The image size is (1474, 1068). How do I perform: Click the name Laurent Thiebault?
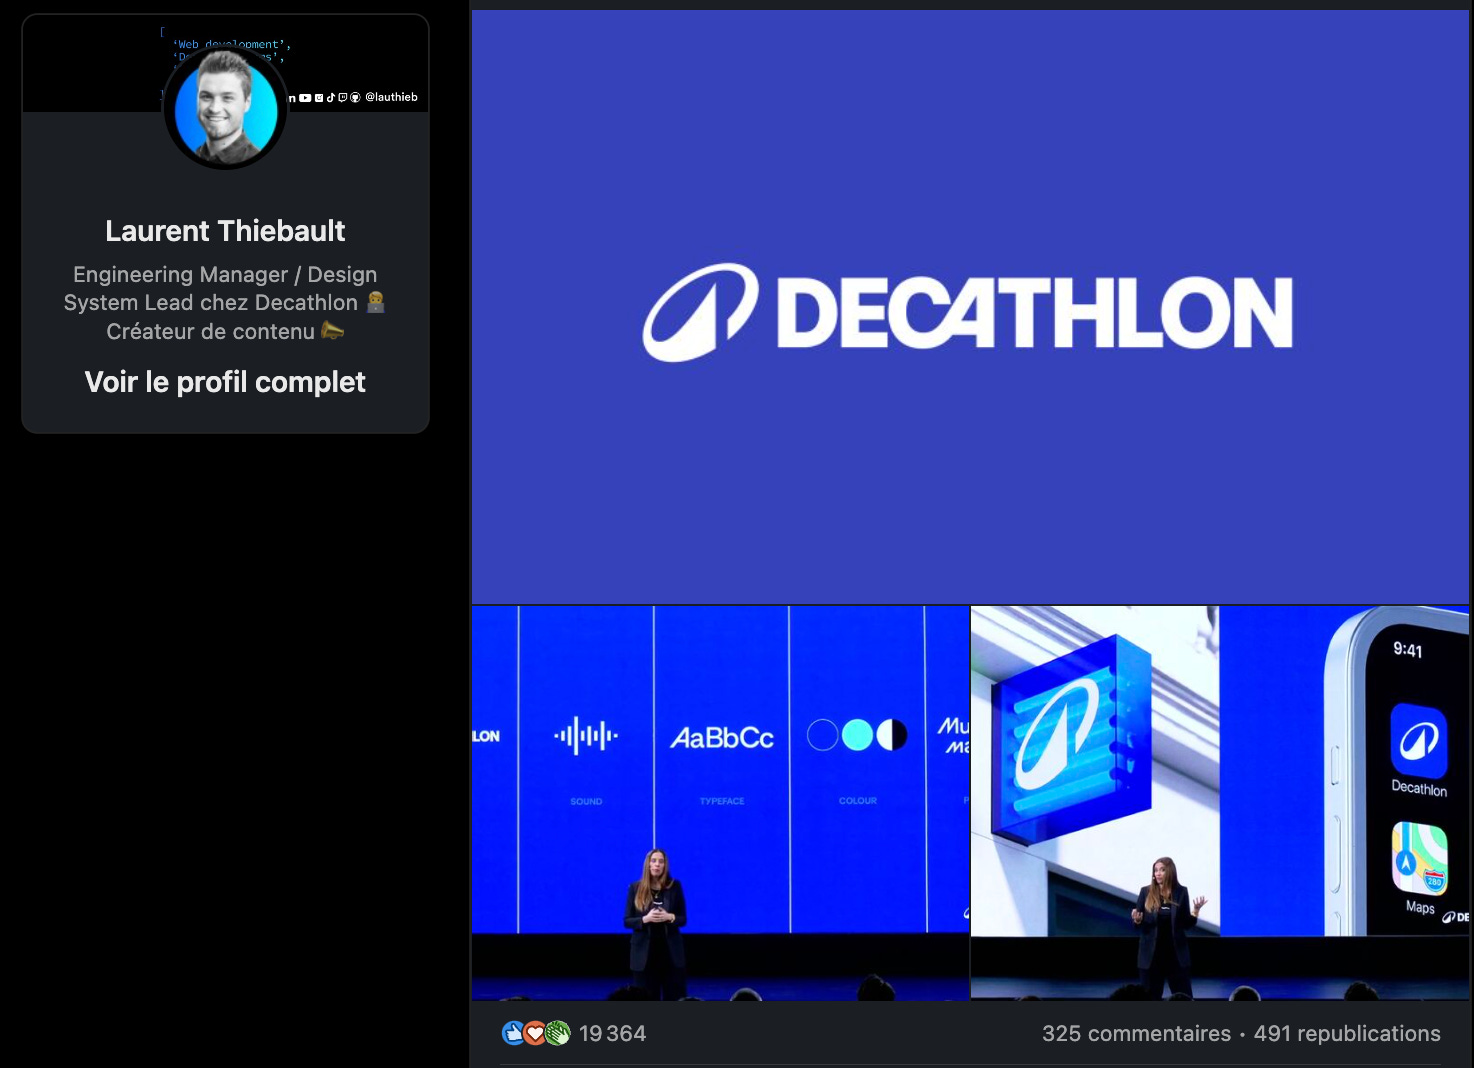[x=225, y=231]
